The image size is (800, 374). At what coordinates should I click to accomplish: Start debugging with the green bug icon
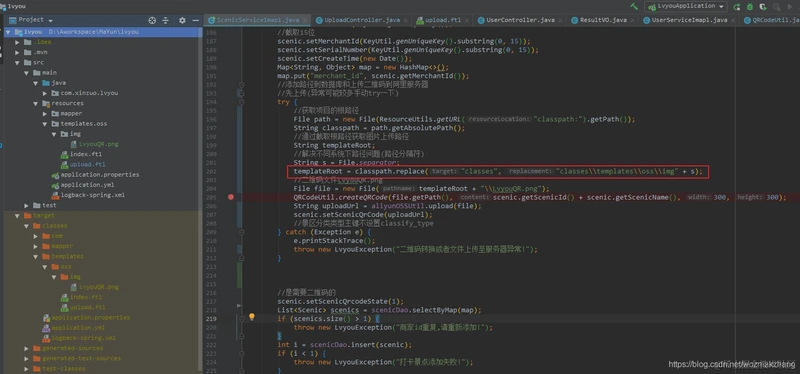tap(749, 7)
